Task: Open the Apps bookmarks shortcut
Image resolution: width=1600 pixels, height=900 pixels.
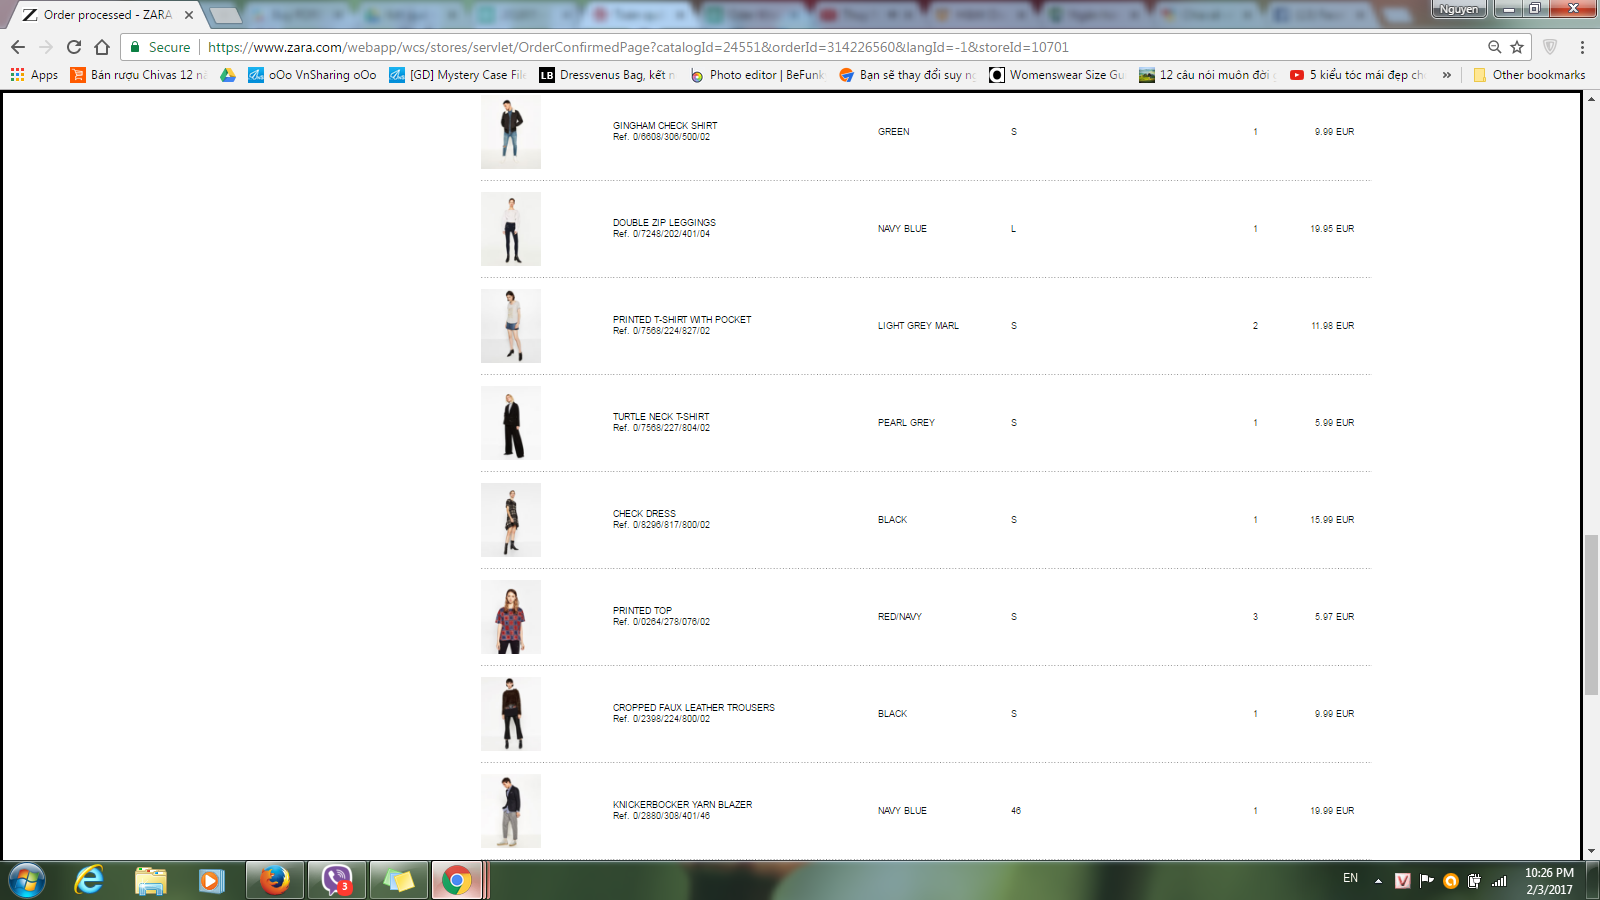Action: coord(34,75)
